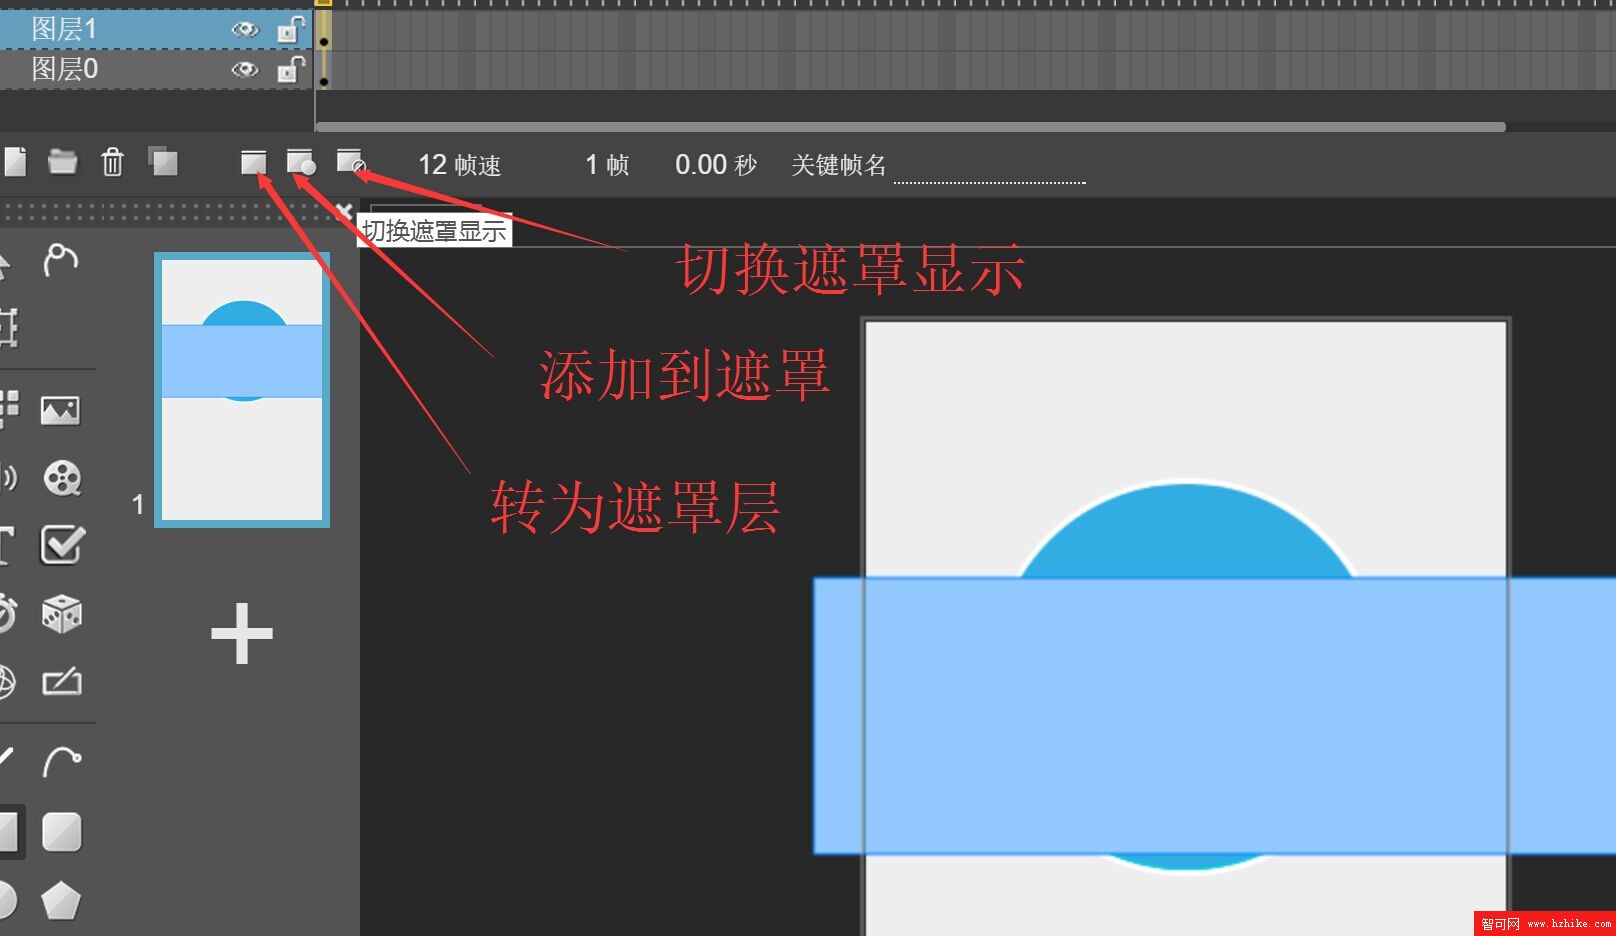Convert layer to mask layer
The image size is (1616, 936).
(x=254, y=162)
